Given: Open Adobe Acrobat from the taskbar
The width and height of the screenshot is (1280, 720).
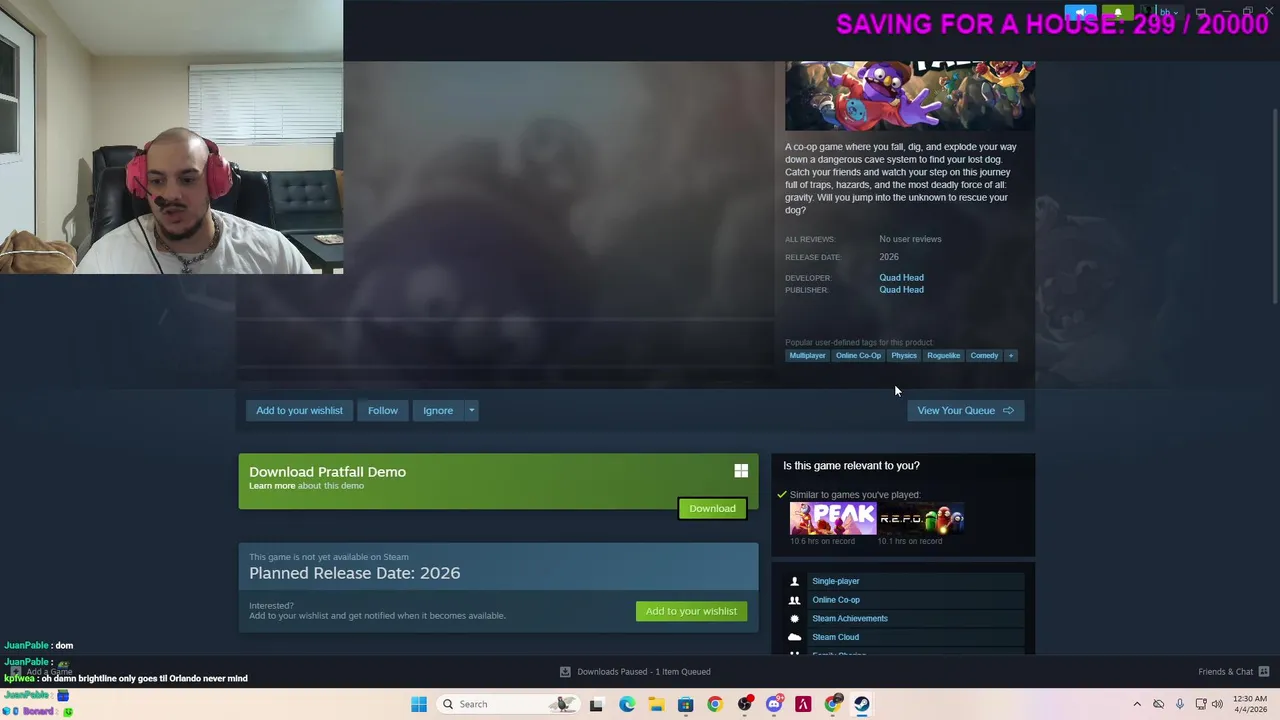Looking at the screenshot, I should pos(803,704).
